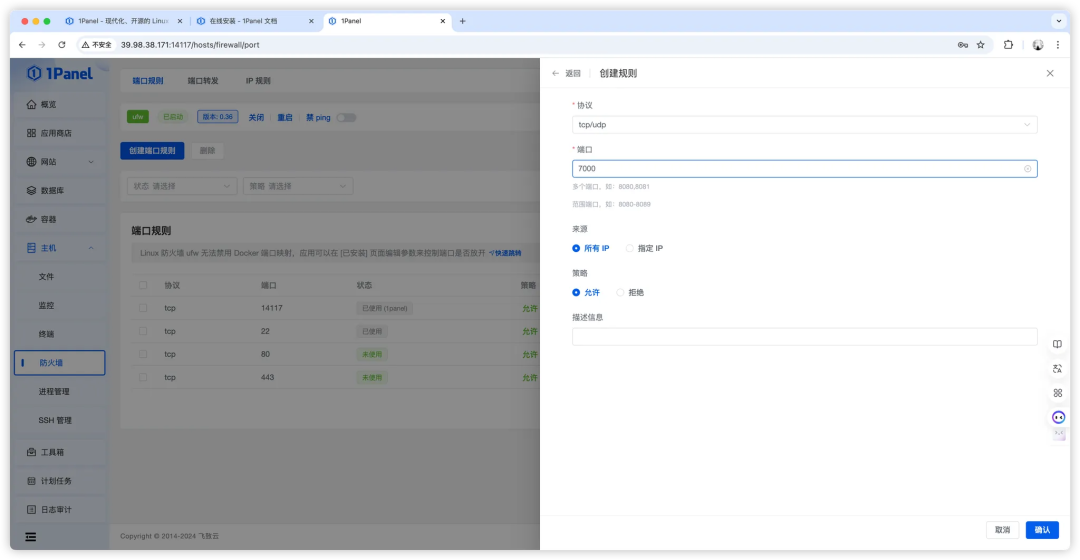Toggle the 禁 ping switch
The image size is (1080, 560).
click(x=346, y=118)
